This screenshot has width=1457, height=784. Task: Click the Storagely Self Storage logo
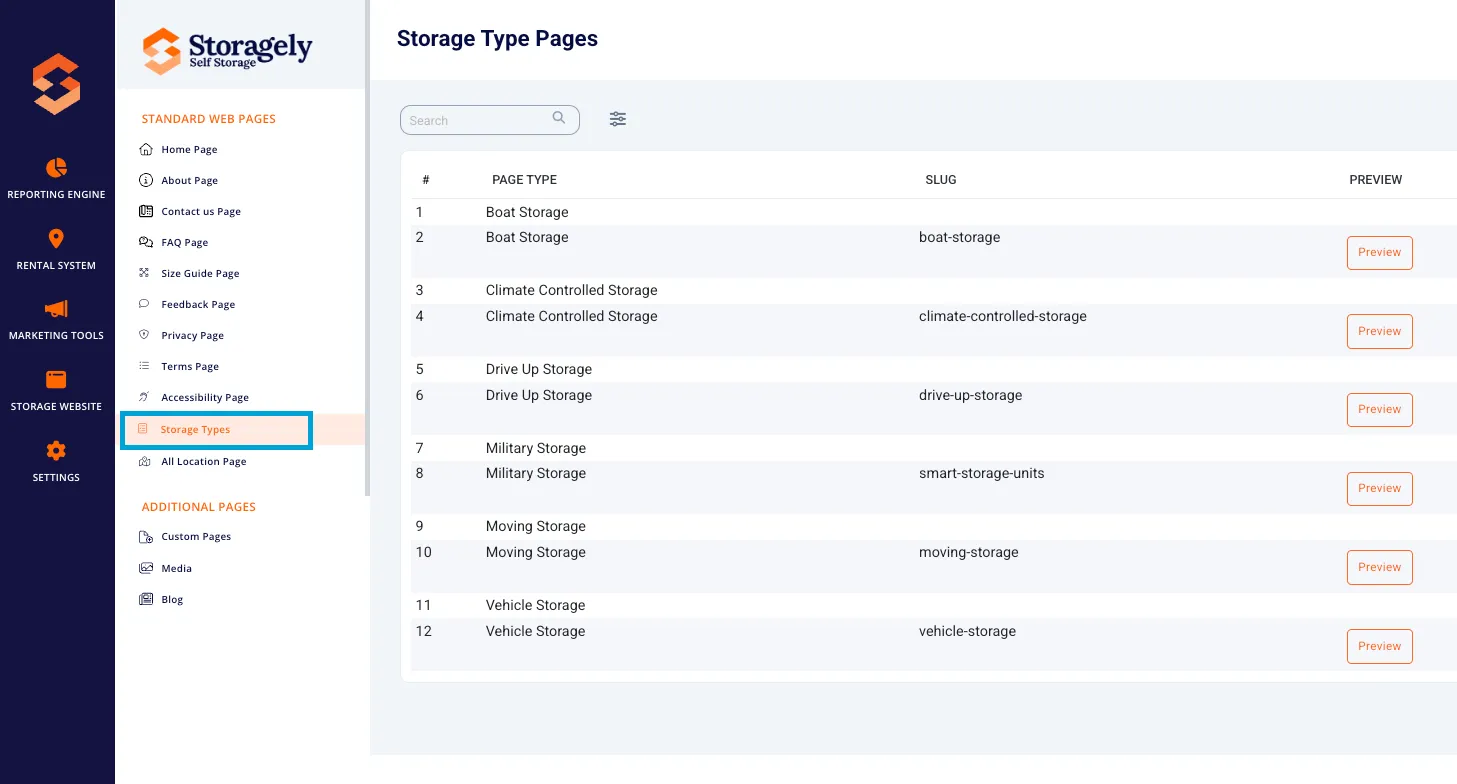pyautogui.click(x=227, y=50)
